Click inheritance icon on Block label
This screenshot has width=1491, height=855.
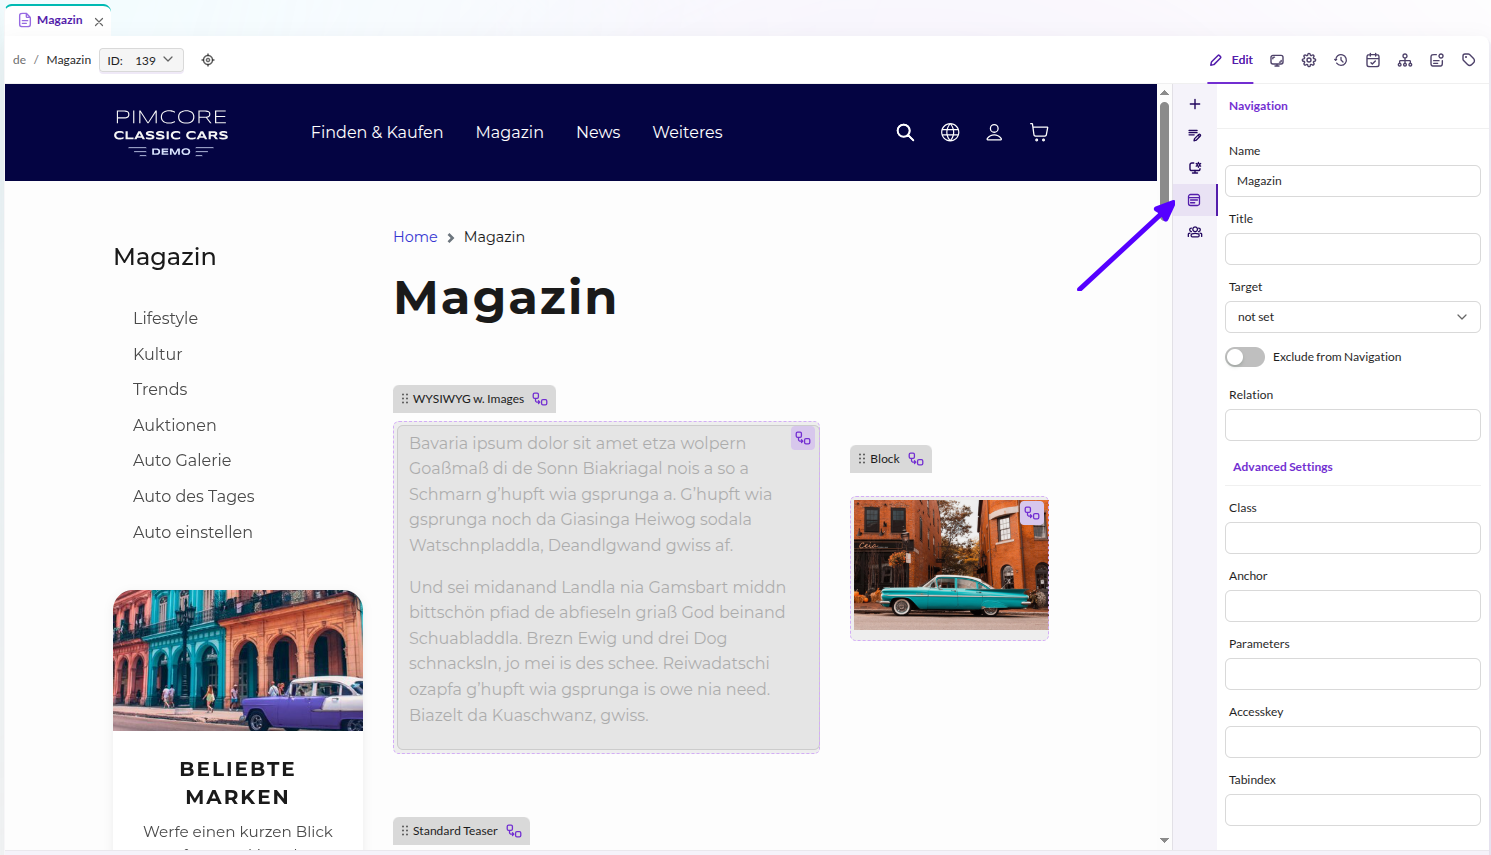pos(916,459)
